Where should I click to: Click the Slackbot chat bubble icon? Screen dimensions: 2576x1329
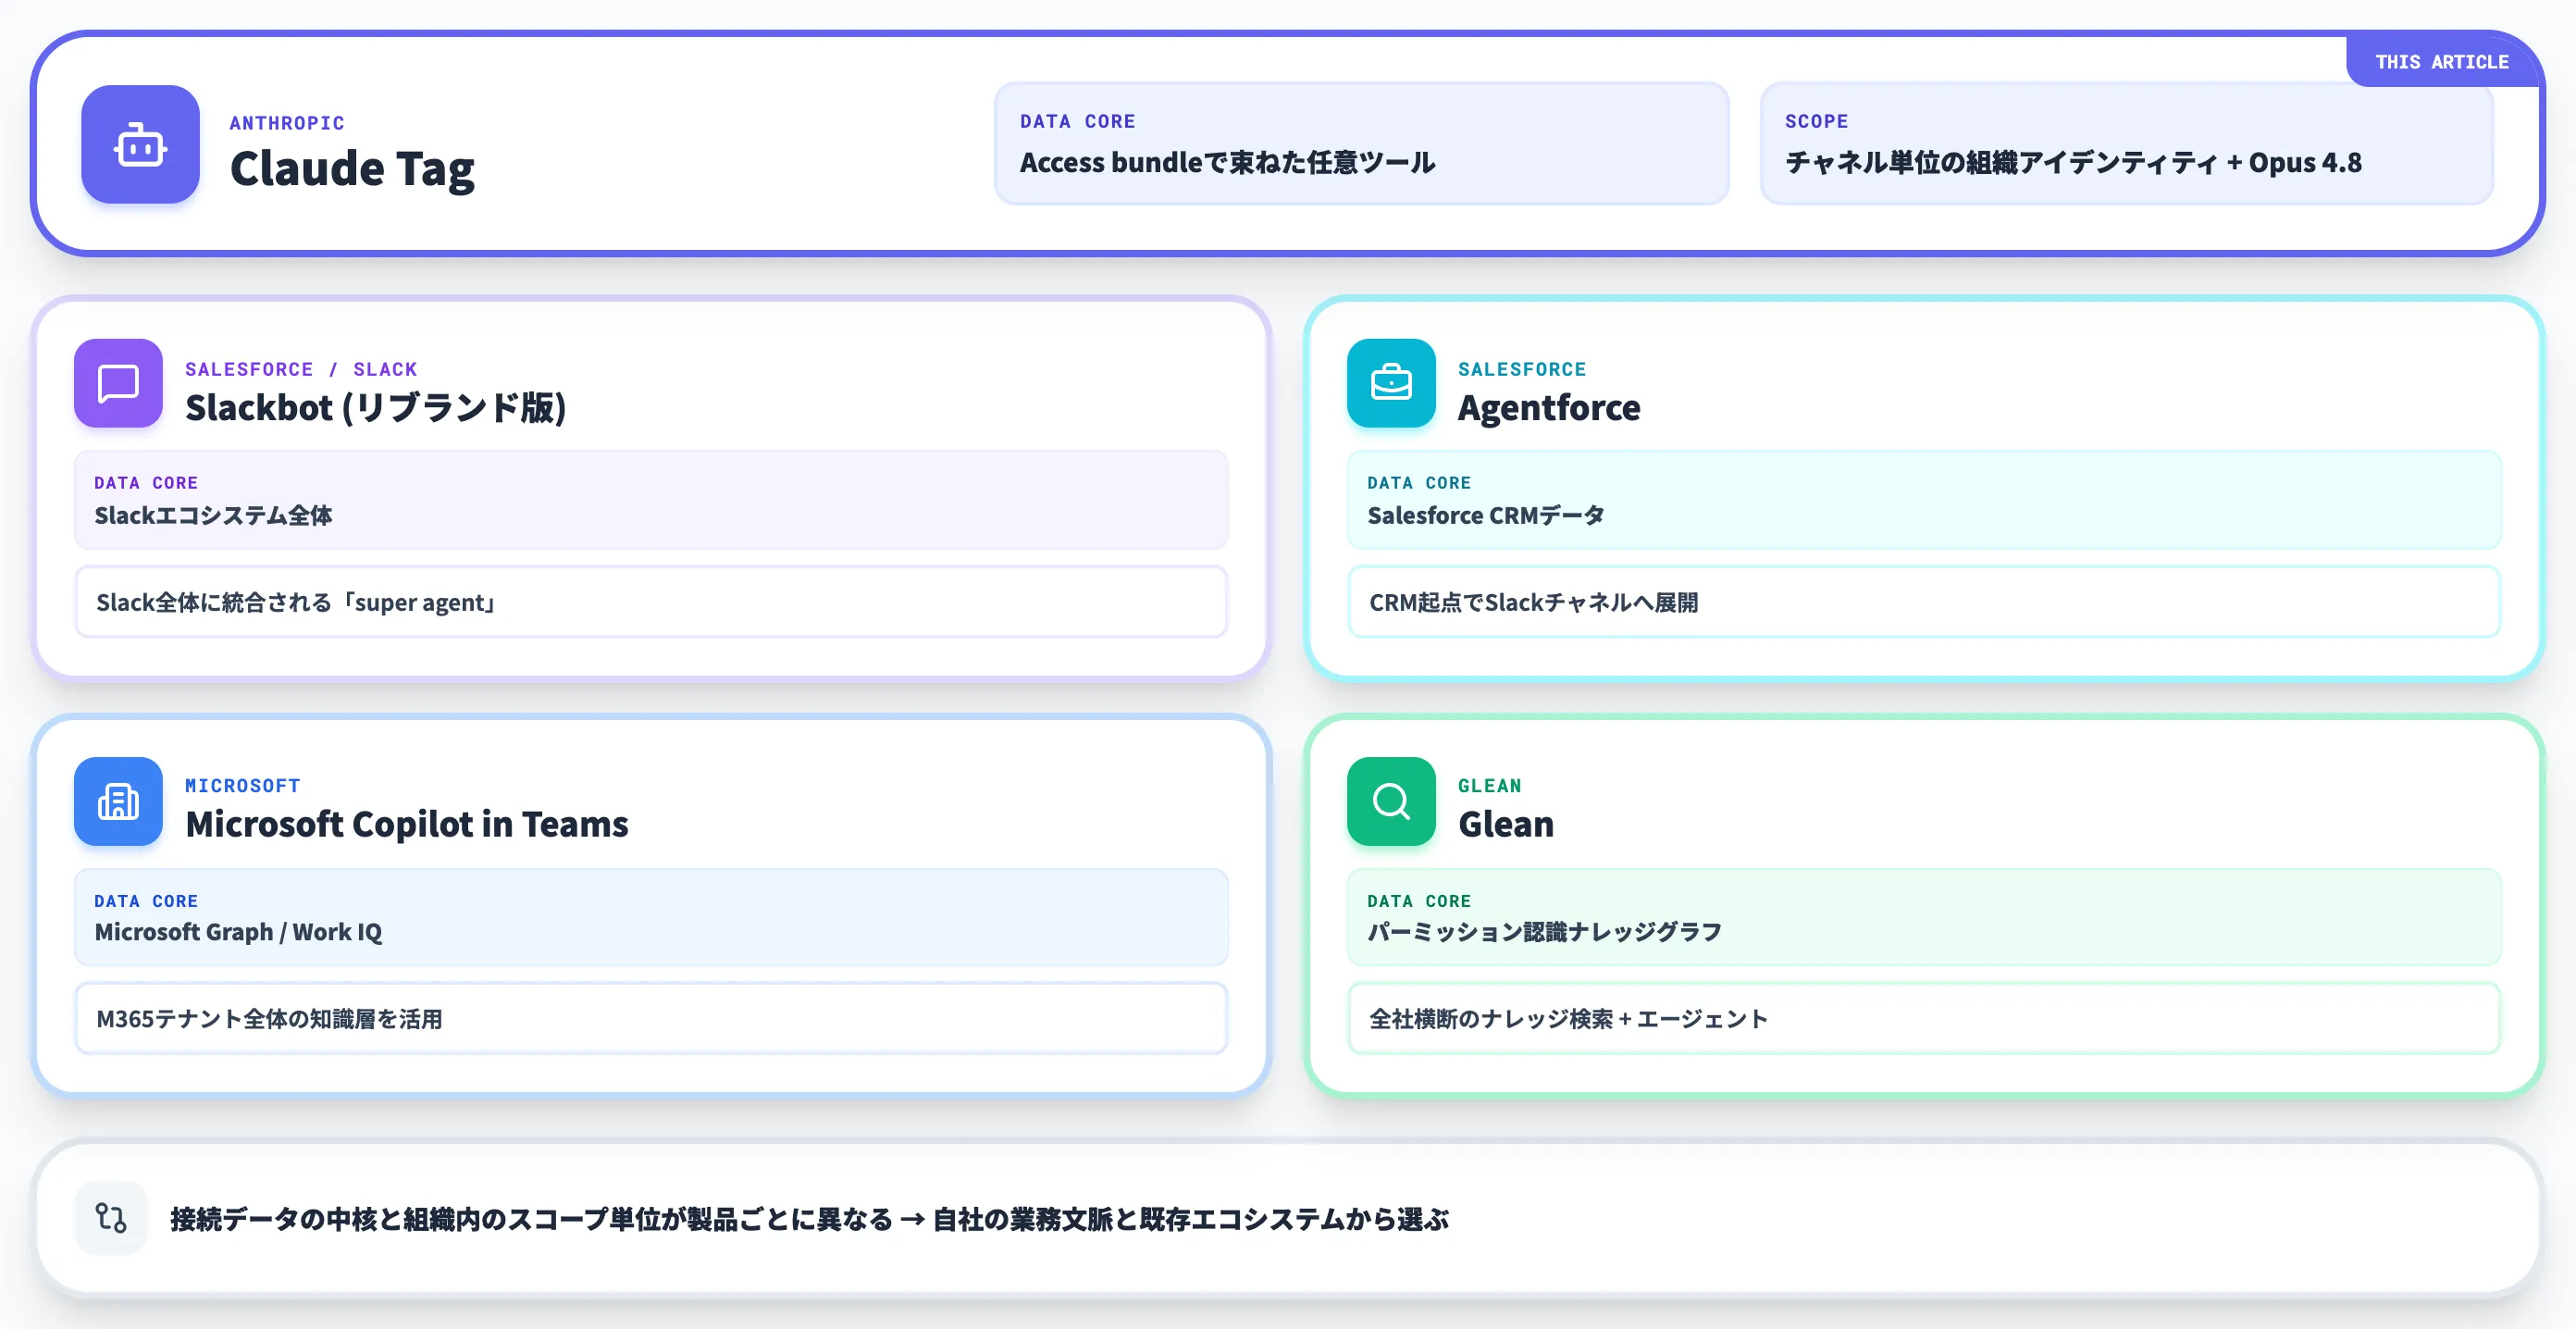(x=118, y=383)
